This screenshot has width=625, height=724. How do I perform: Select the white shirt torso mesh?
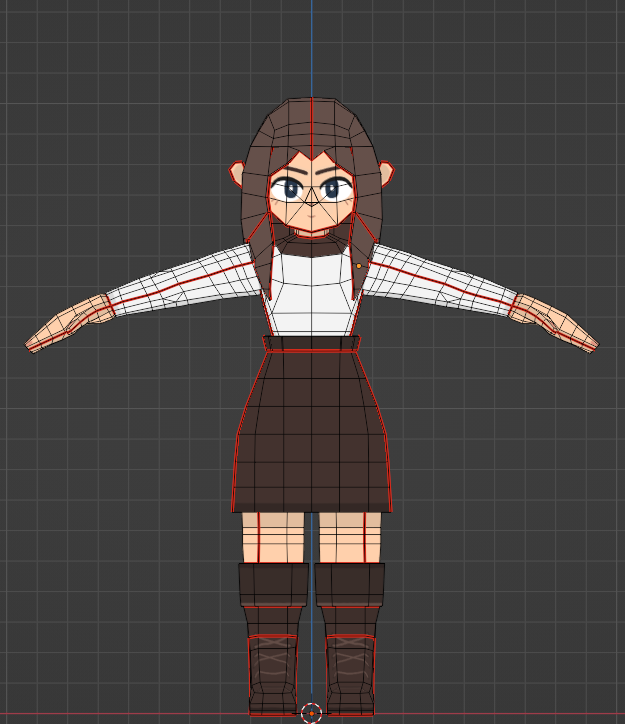[312, 293]
